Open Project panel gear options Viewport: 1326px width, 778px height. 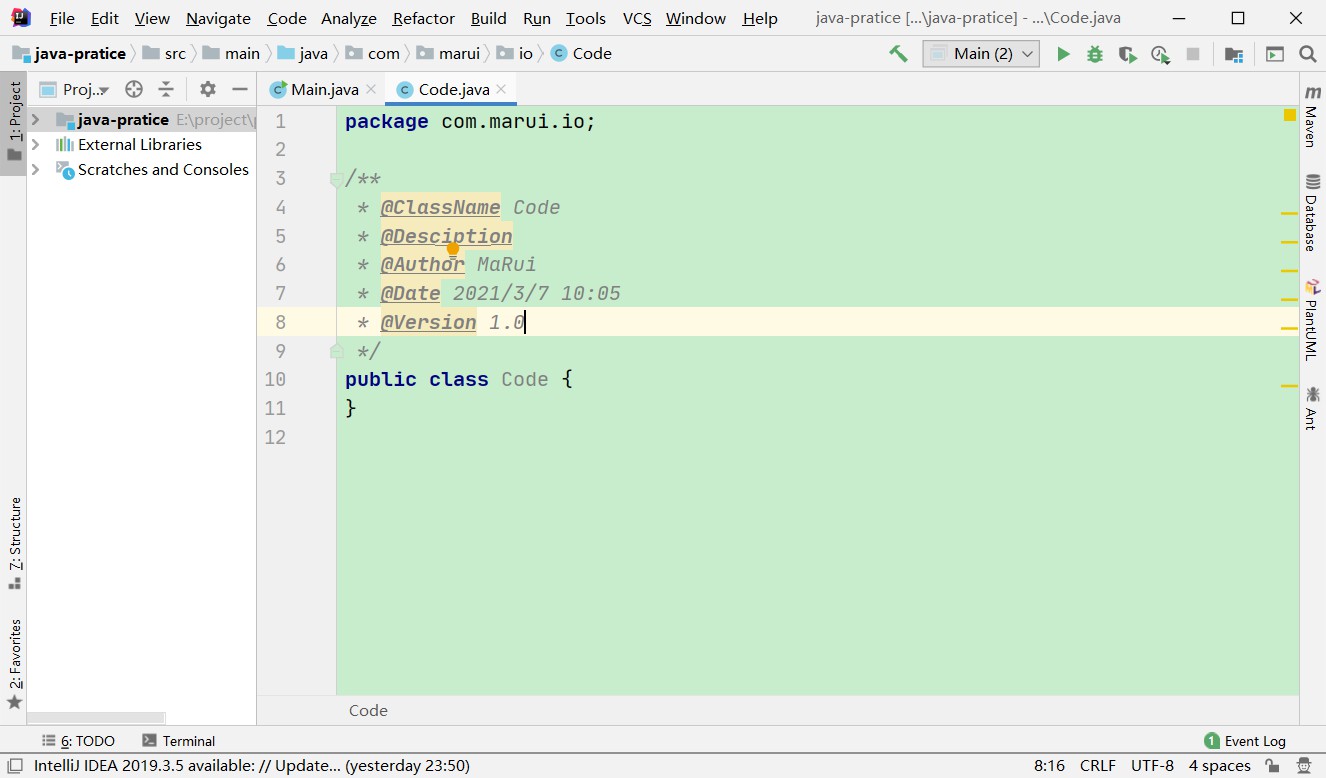coord(208,89)
